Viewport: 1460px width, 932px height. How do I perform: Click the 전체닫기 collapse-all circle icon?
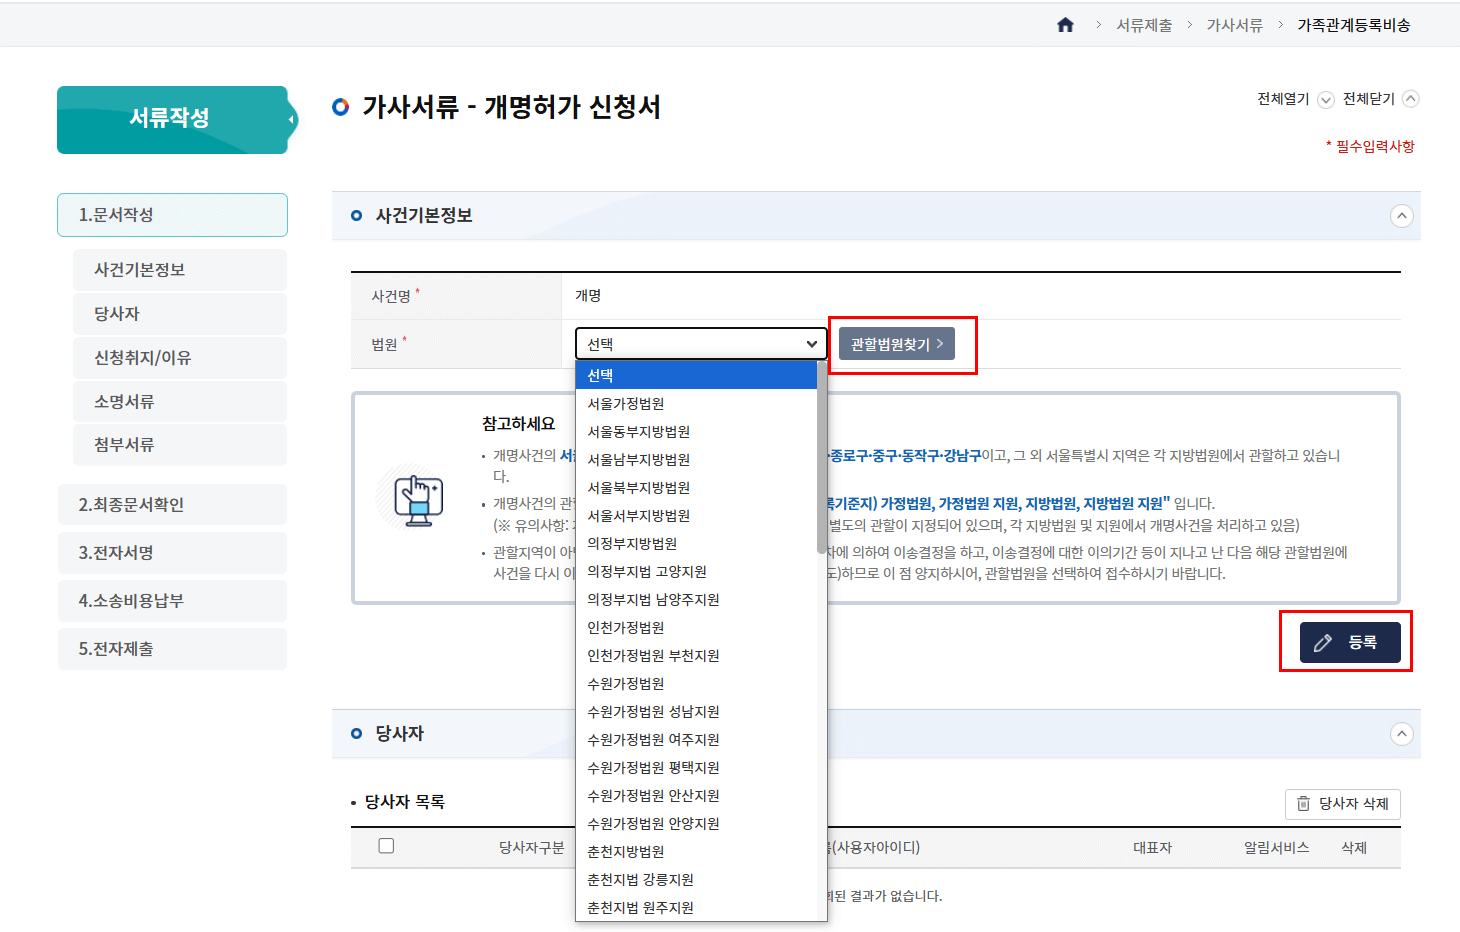(1410, 99)
